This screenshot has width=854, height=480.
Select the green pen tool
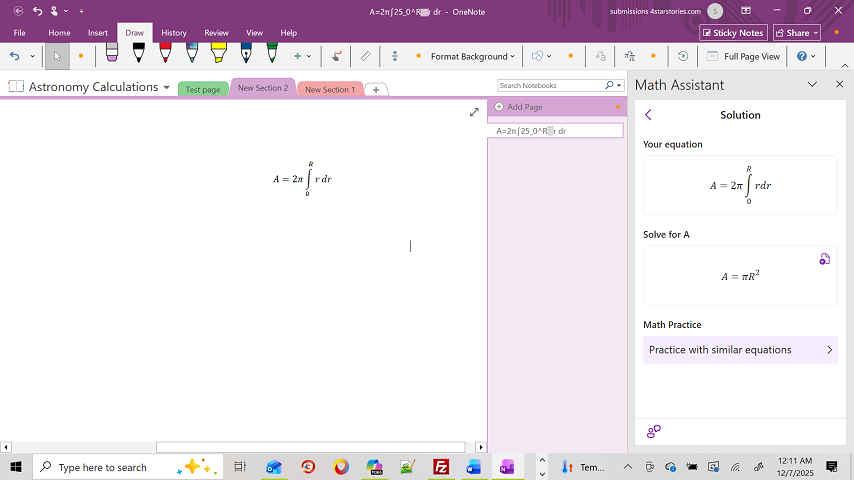coord(272,54)
